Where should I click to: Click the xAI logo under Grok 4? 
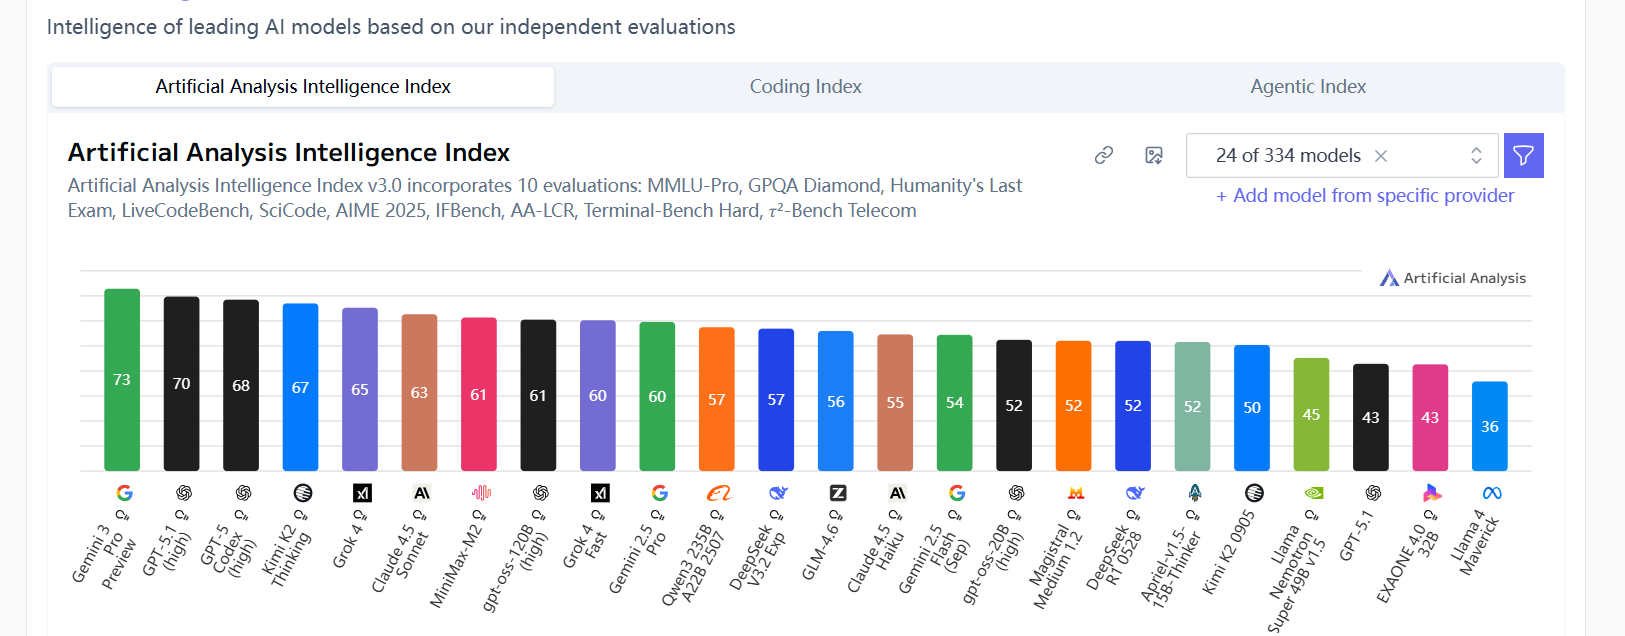click(x=362, y=493)
